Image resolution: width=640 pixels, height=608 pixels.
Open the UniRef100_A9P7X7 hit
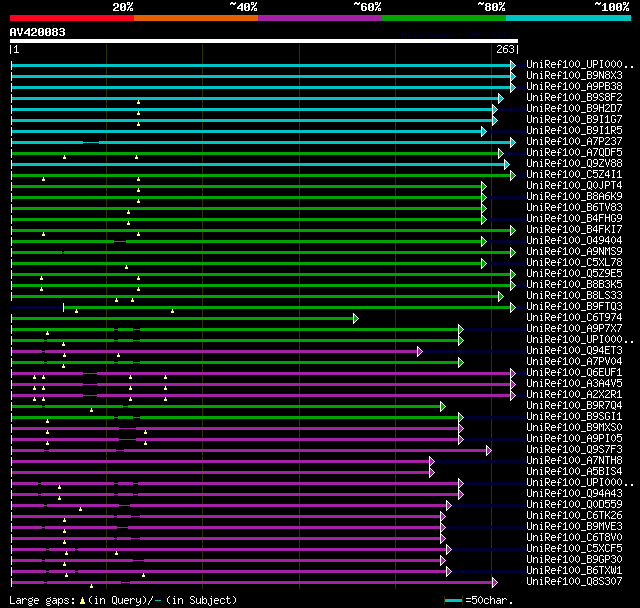[574, 329]
